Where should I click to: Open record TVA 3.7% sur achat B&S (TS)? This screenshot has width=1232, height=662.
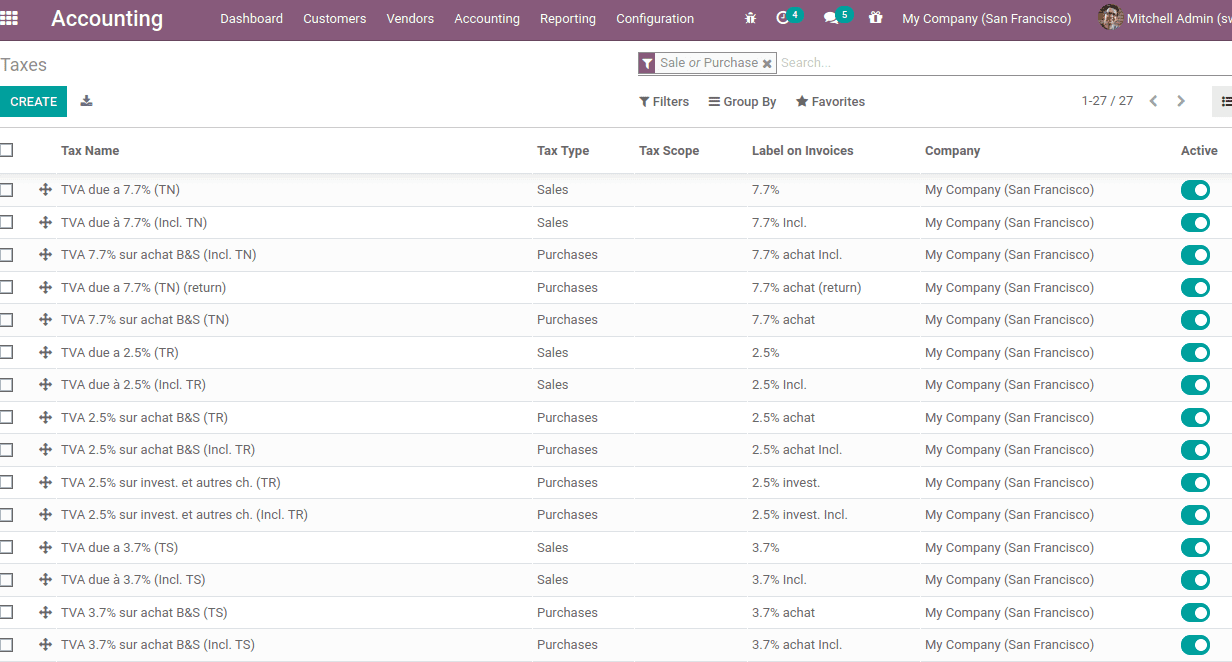tap(144, 612)
